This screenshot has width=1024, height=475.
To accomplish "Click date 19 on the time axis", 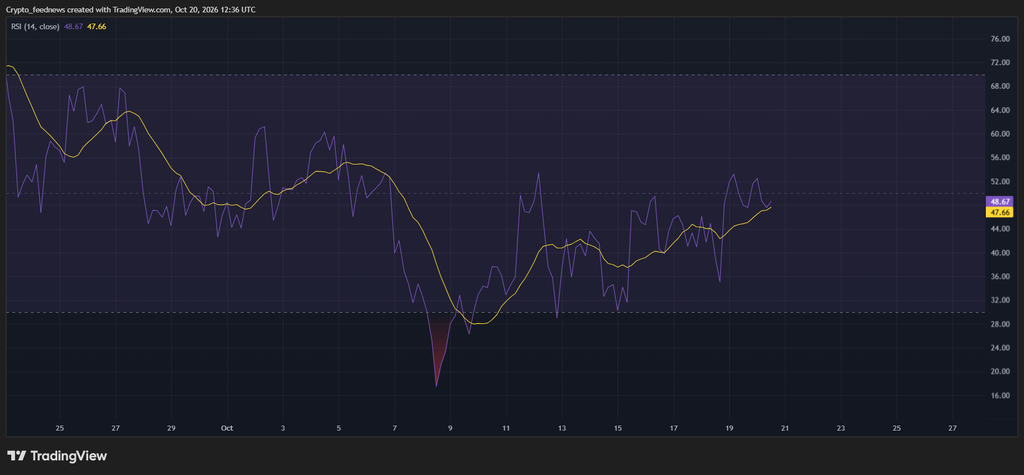I will click(x=729, y=429).
